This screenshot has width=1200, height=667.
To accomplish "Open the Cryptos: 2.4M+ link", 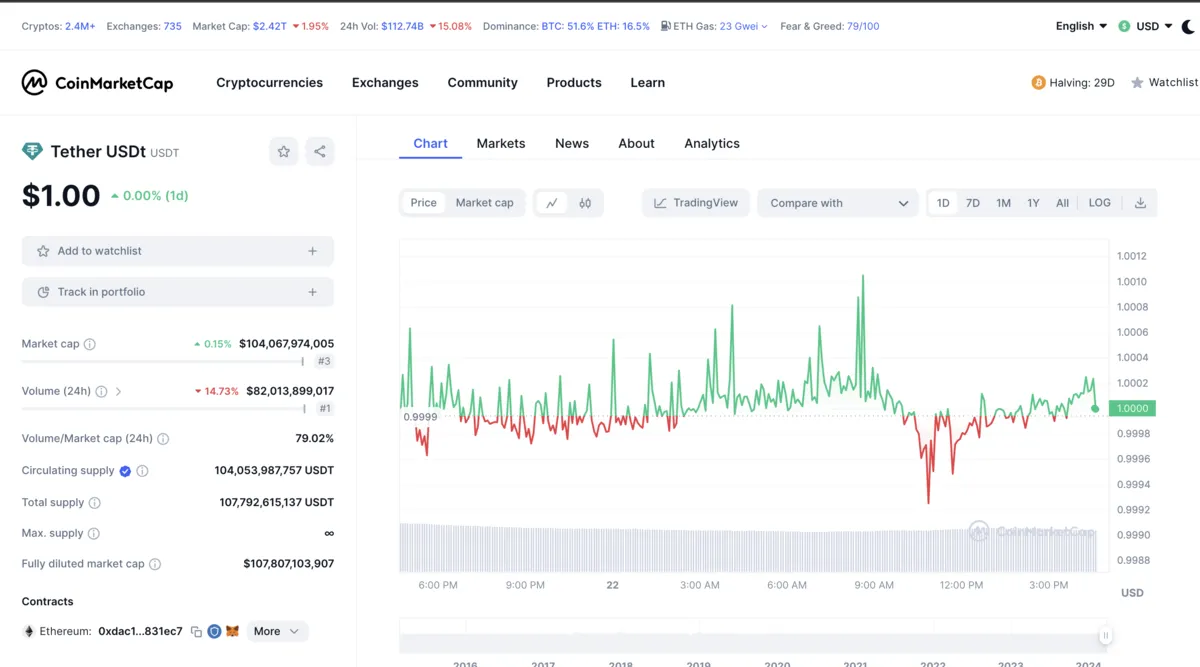I will tap(59, 26).
